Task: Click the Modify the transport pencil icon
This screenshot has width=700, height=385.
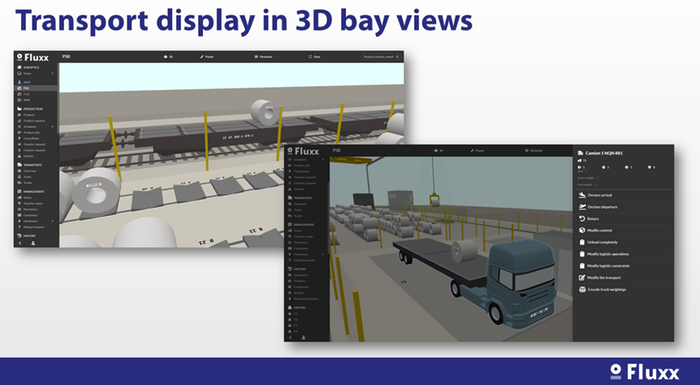Action: click(582, 277)
